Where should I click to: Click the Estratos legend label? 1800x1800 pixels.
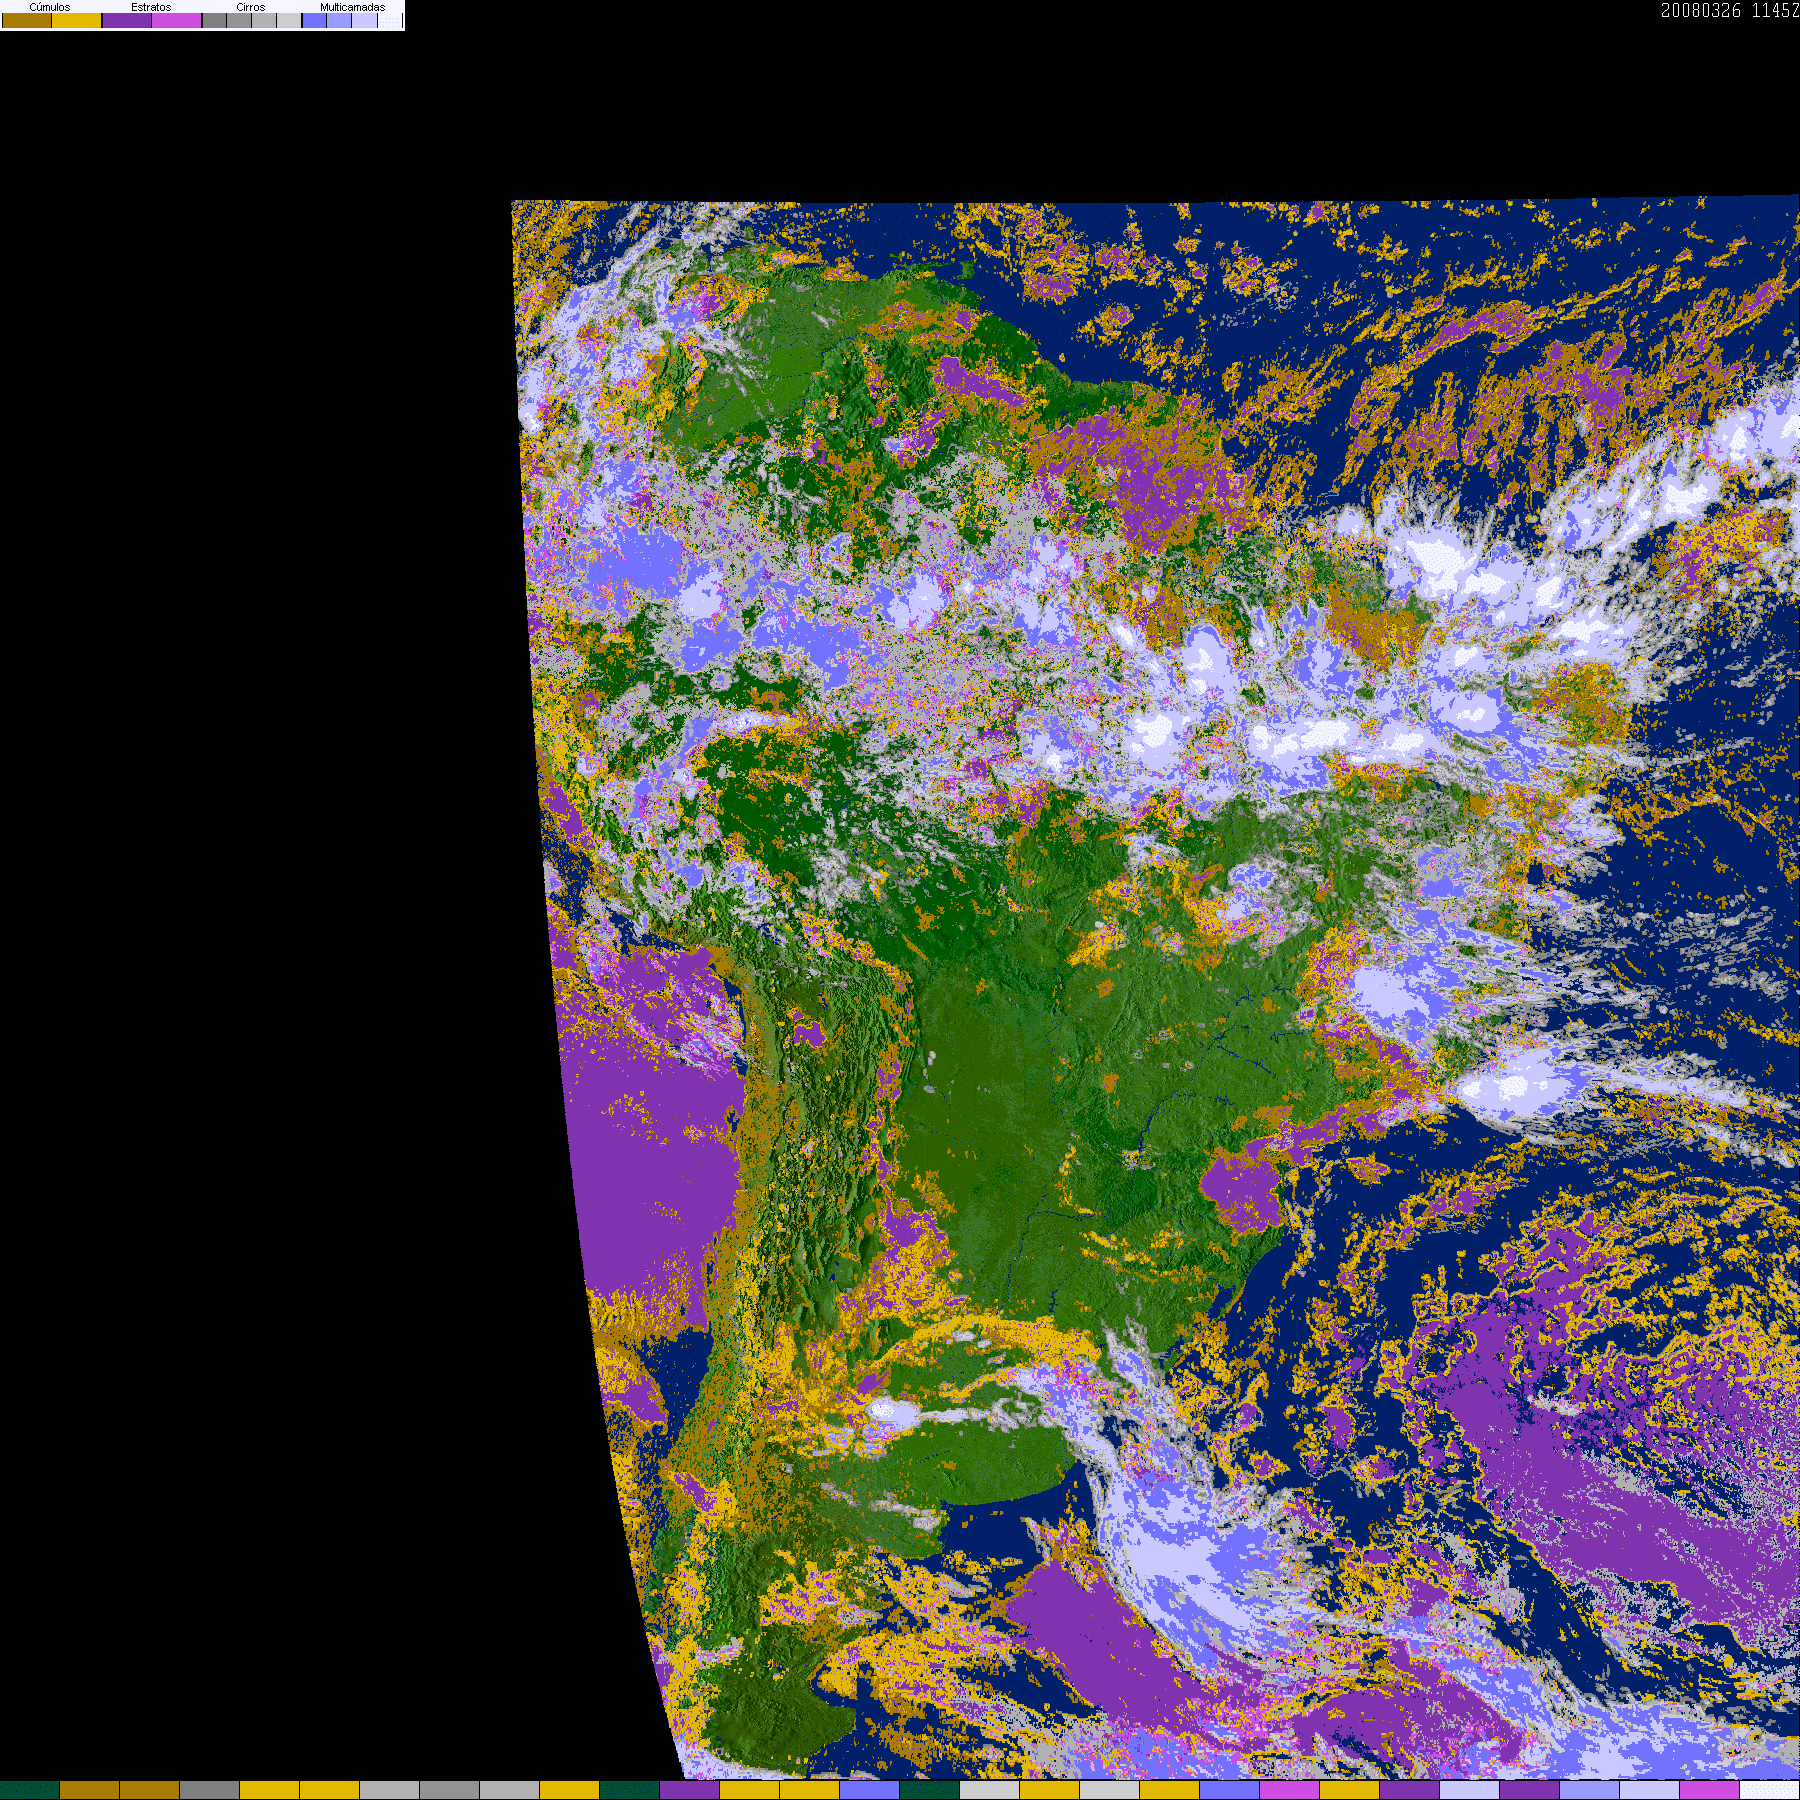[151, 7]
